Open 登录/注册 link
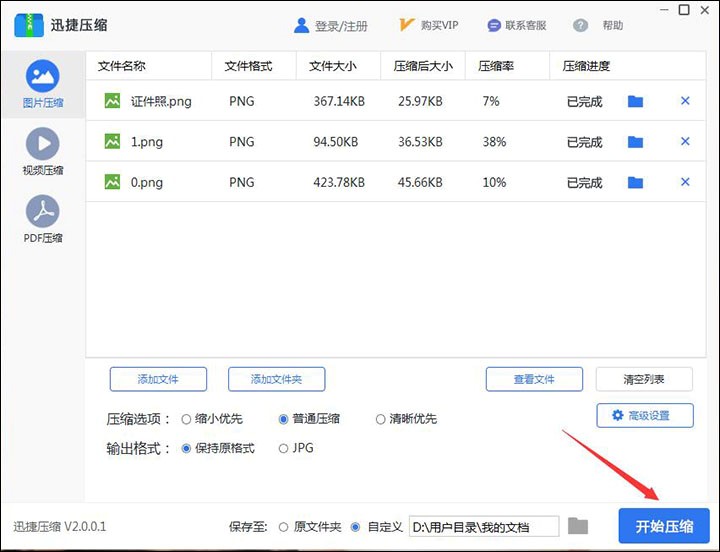Viewport: 720px width, 552px height. point(341,26)
